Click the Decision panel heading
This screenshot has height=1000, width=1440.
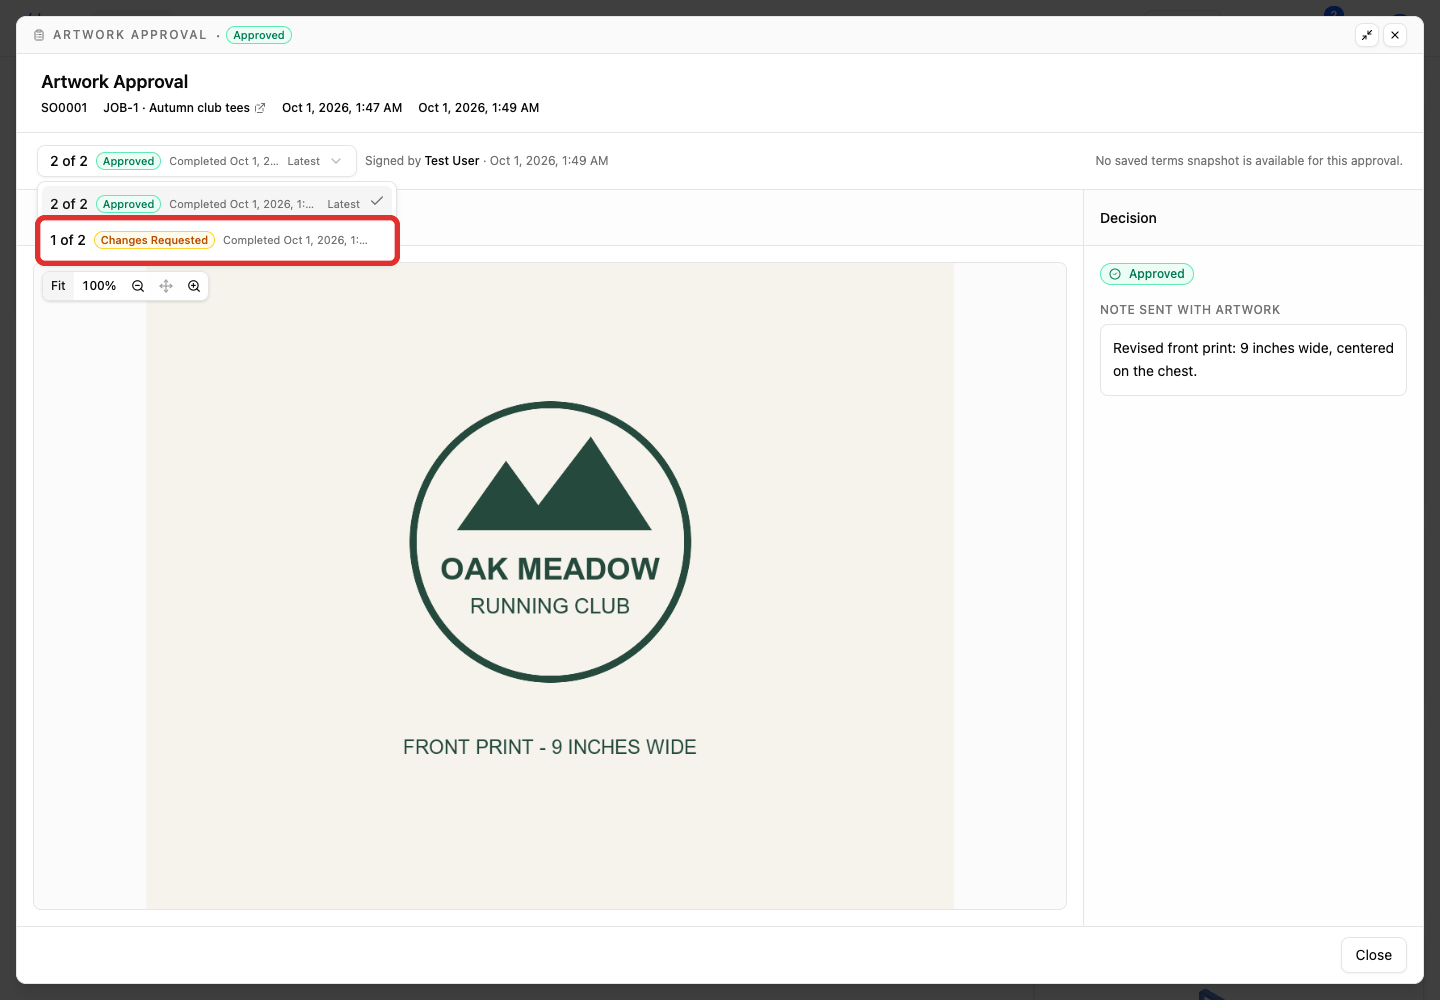[x=1128, y=218]
